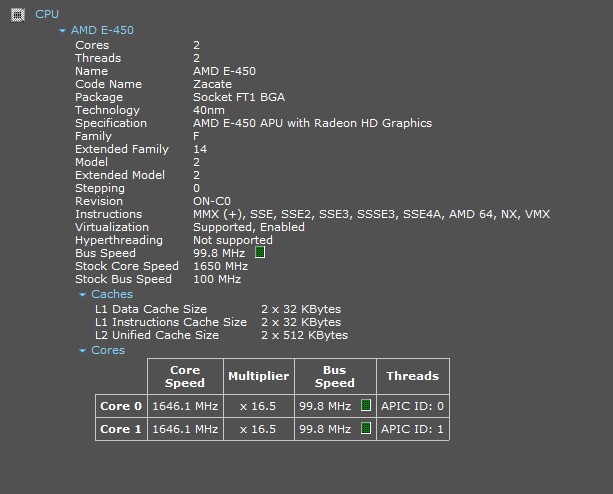Click the Instructions value starting with MMX
The height and width of the screenshot is (494, 613).
point(371,214)
